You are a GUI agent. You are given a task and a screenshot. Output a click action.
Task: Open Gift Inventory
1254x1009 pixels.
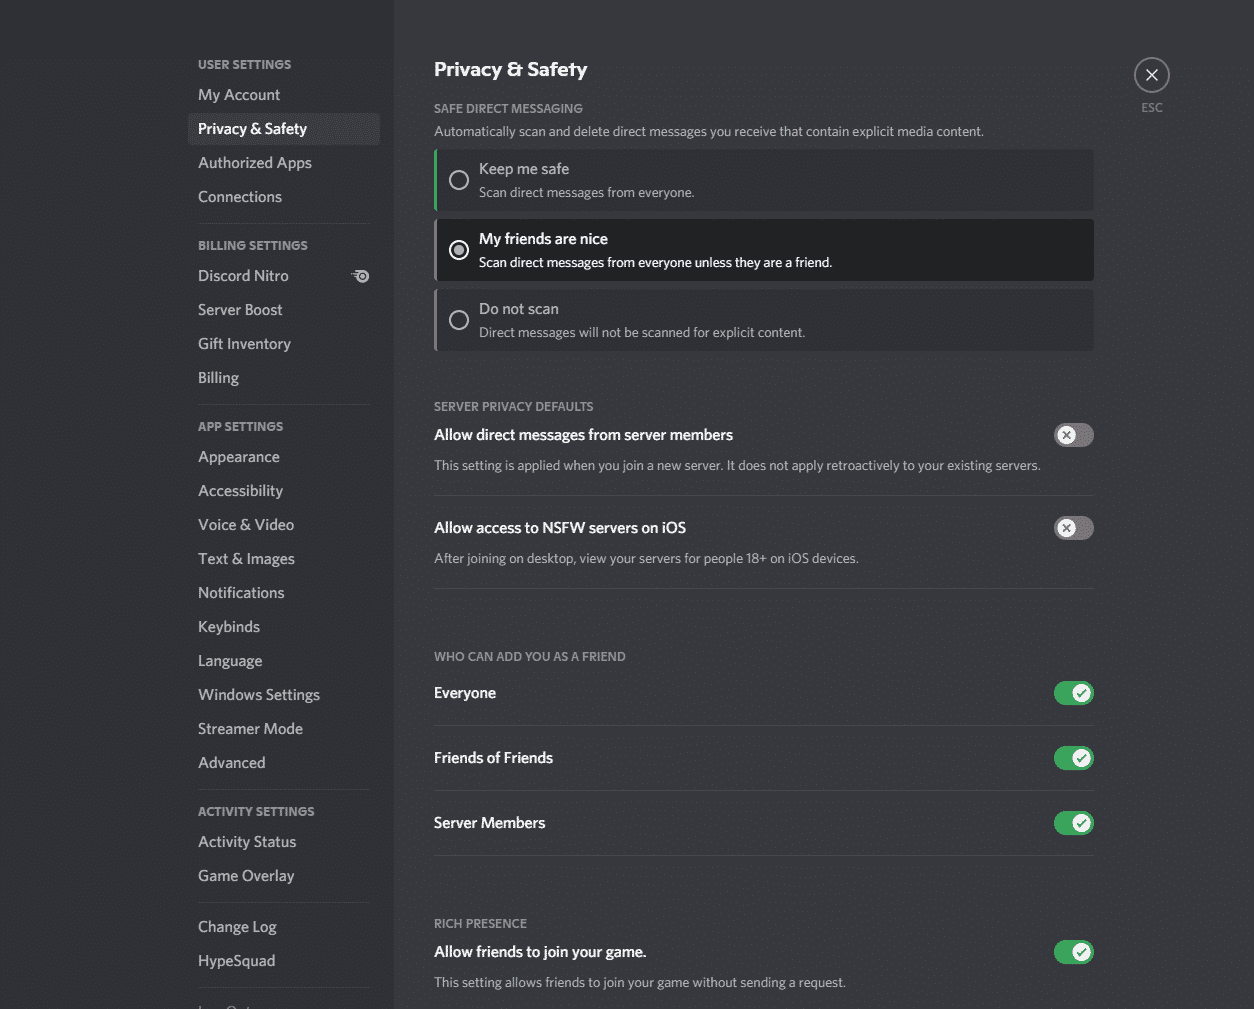284,344
